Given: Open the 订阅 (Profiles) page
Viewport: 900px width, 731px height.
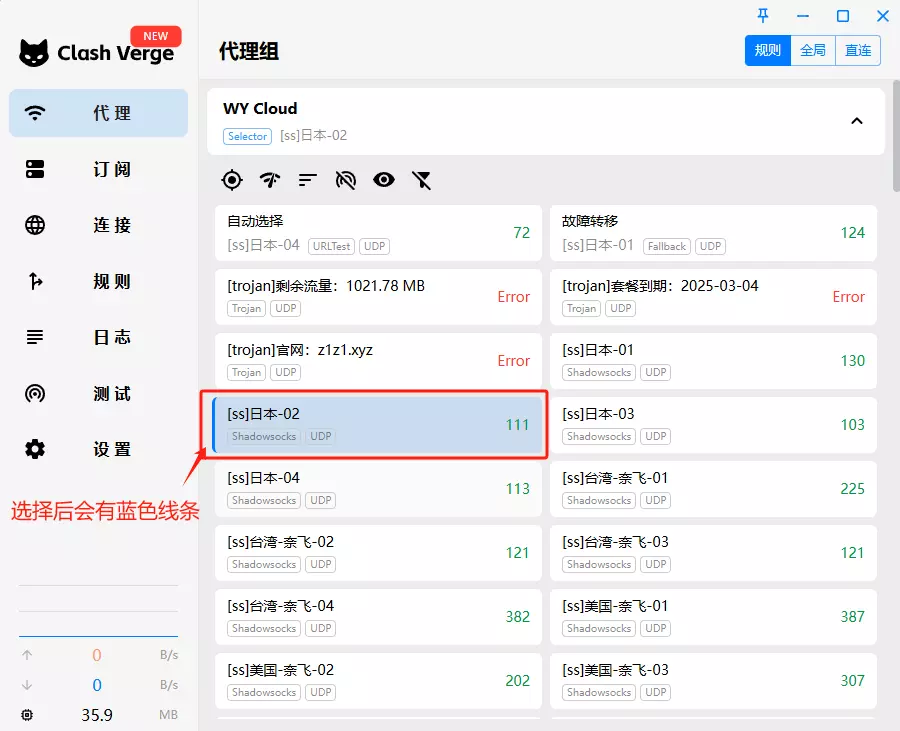Looking at the screenshot, I should (99, 169).
